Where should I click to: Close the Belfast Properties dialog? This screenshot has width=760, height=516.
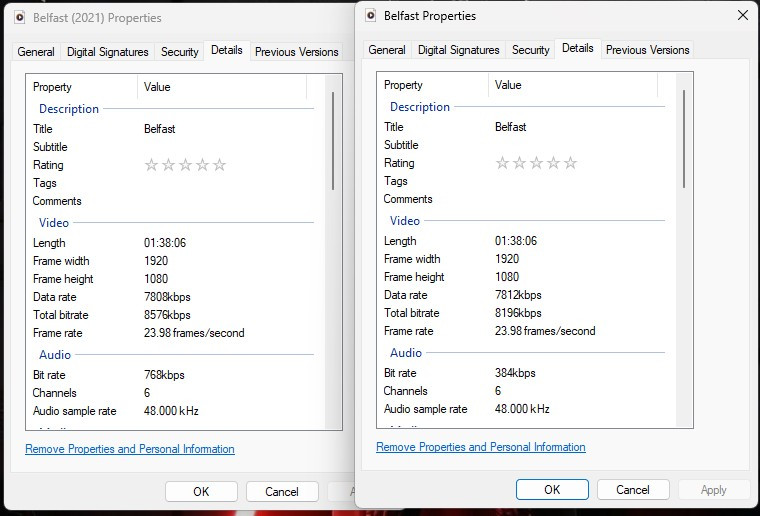point(742,16)
